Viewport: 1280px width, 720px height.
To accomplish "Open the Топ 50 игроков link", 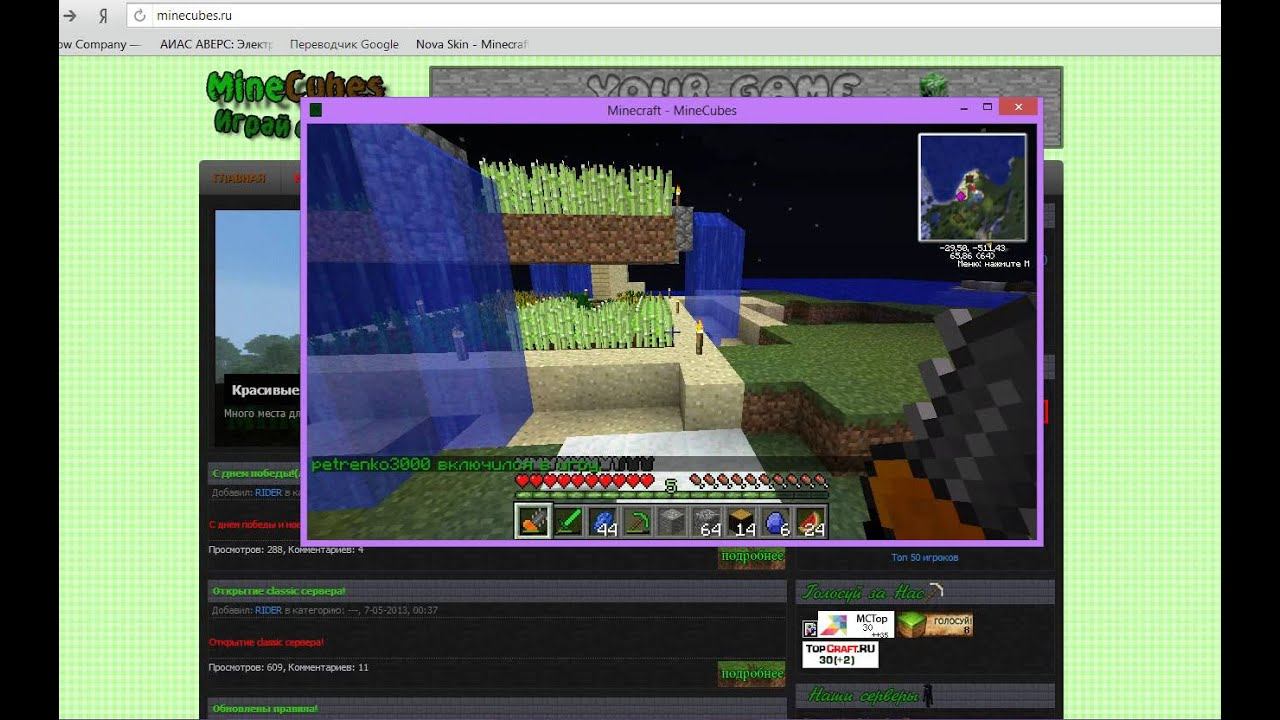I will pos(924,557).
